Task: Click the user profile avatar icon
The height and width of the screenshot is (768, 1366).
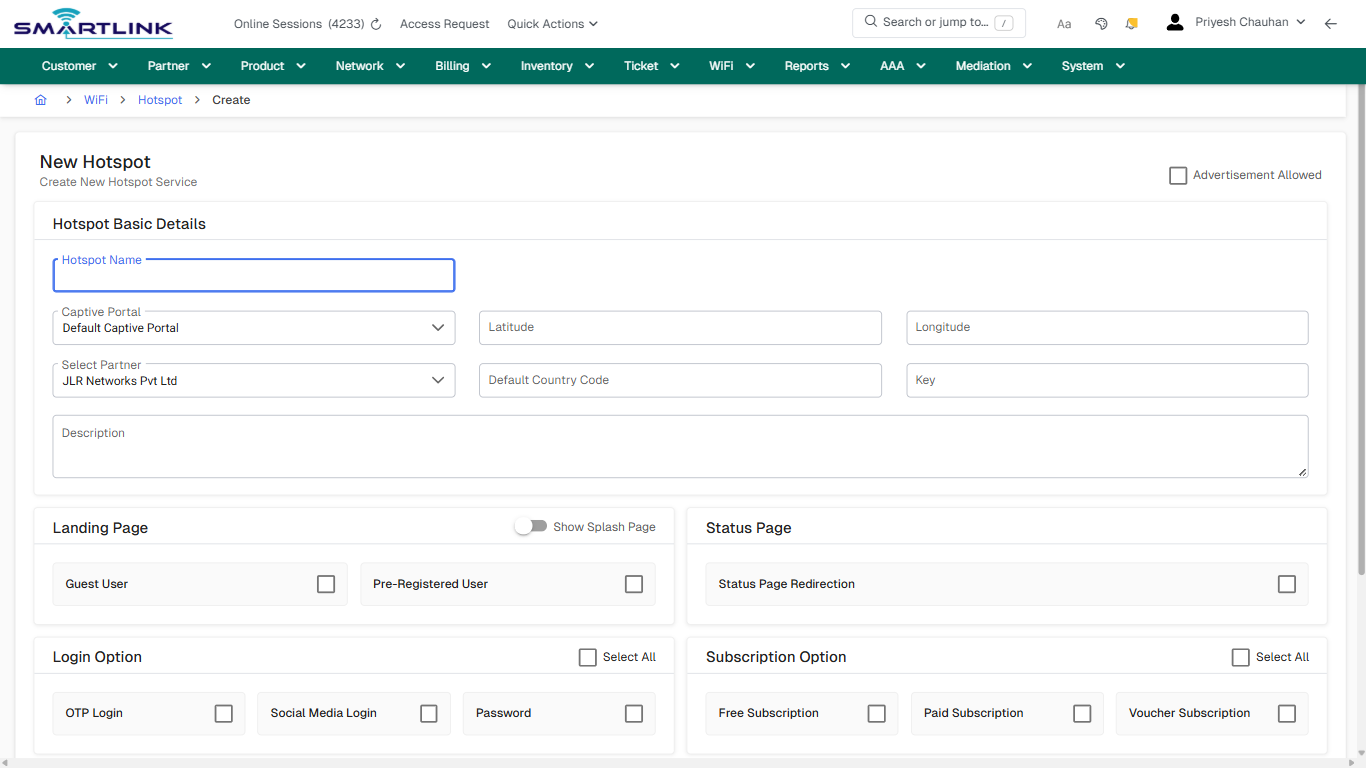Action: pos(1175,22)
